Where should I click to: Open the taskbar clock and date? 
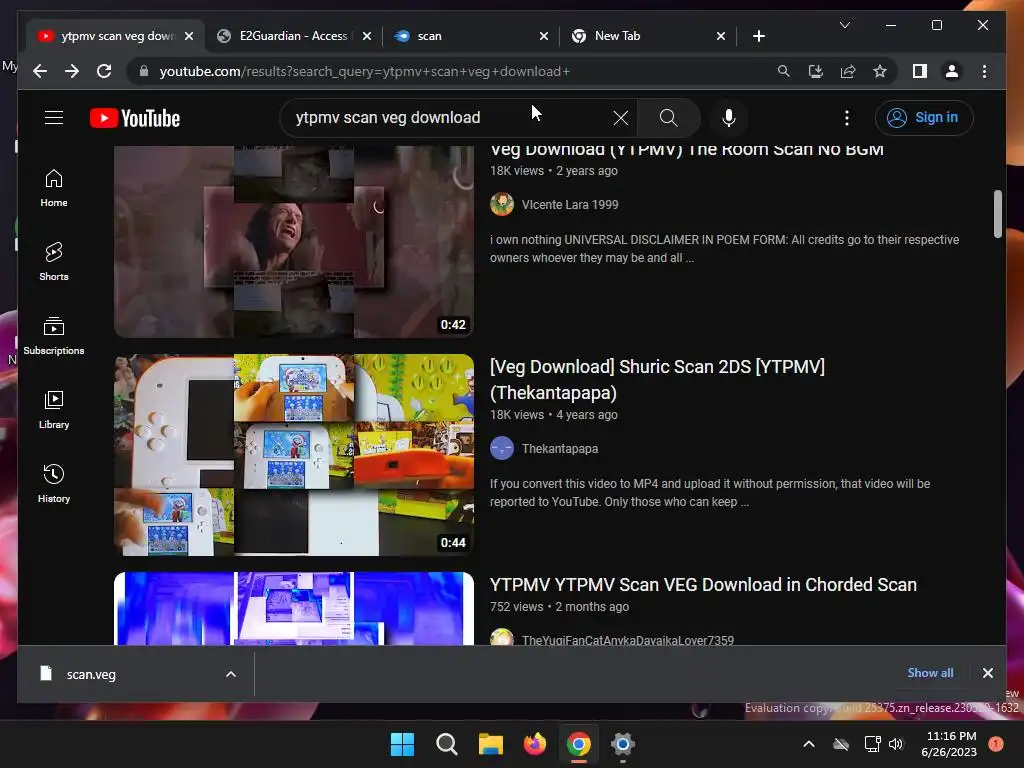tap(949, 744)
